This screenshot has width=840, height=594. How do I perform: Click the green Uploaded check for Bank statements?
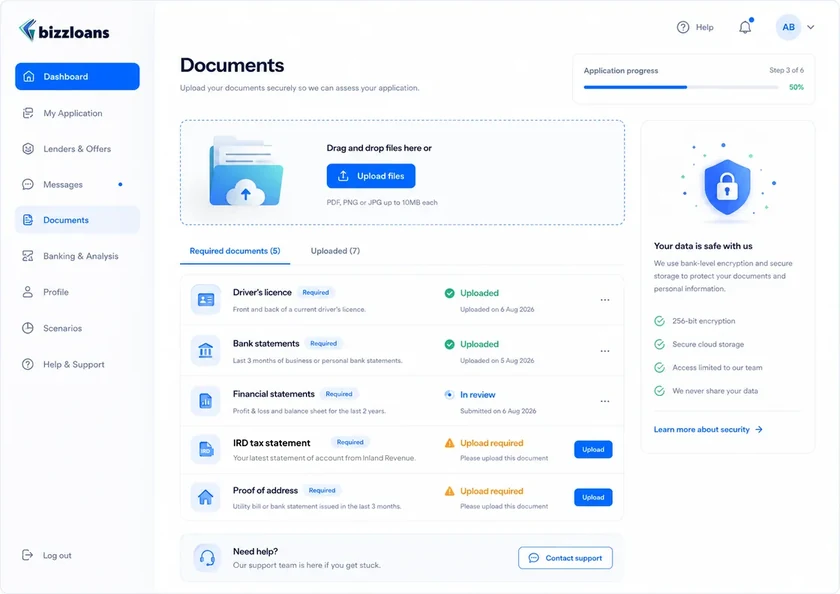[449, 344]
